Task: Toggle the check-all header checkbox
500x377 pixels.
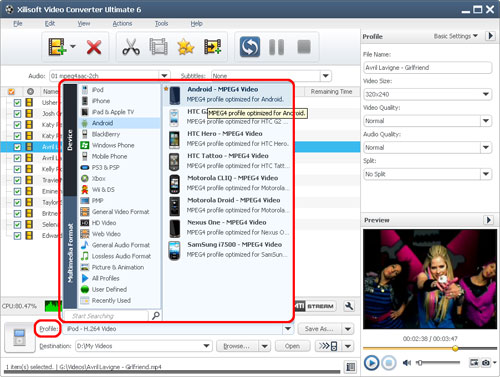Action: point(11,91)
